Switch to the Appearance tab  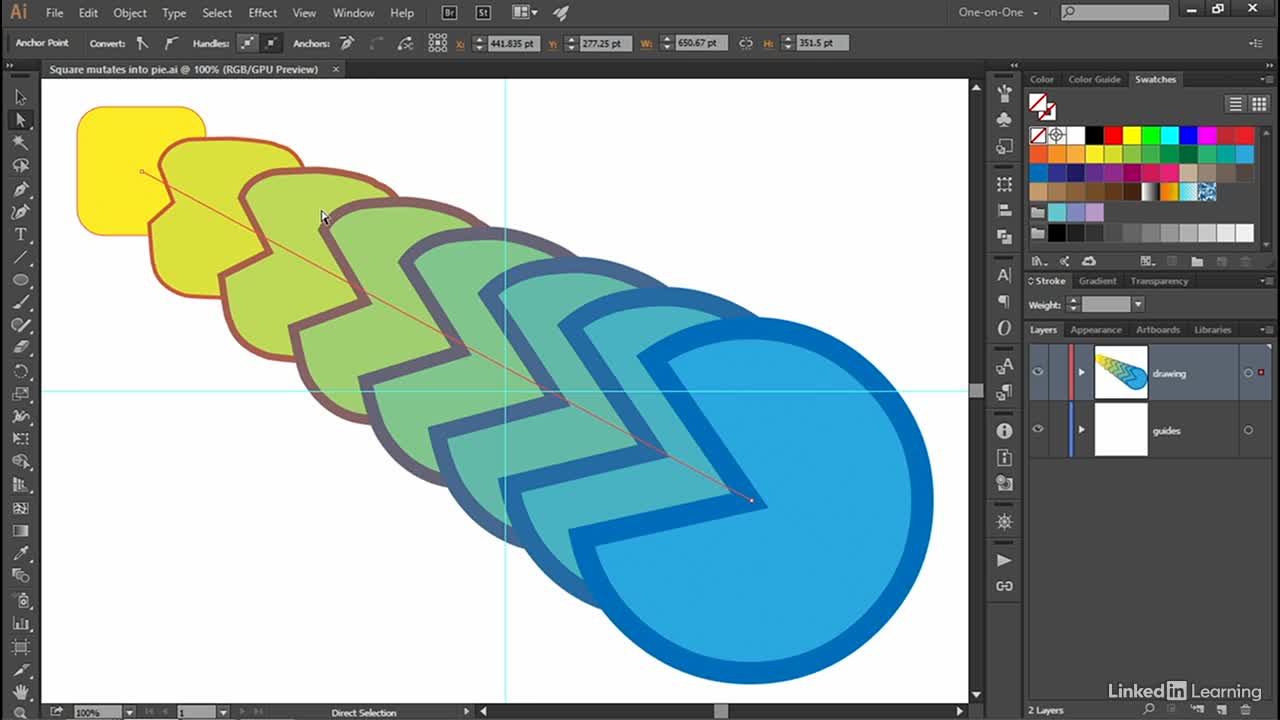click(1096, 329)
